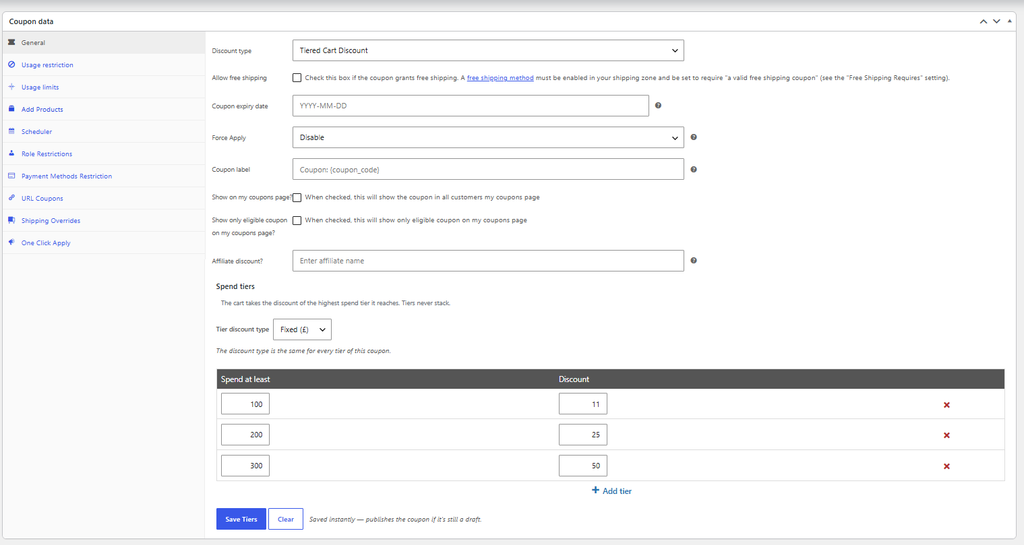Click the Role Restrictions user icon
Viewport: 1024px width, 545px height.
pyautogui.click(x=11, y=153)
